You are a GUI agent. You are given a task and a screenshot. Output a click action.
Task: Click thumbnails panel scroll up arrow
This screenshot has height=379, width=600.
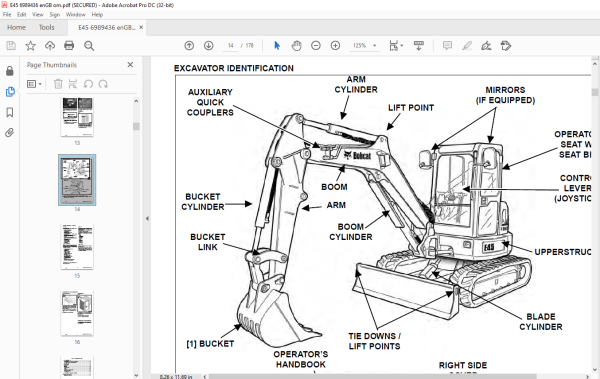tap(136, 101)
